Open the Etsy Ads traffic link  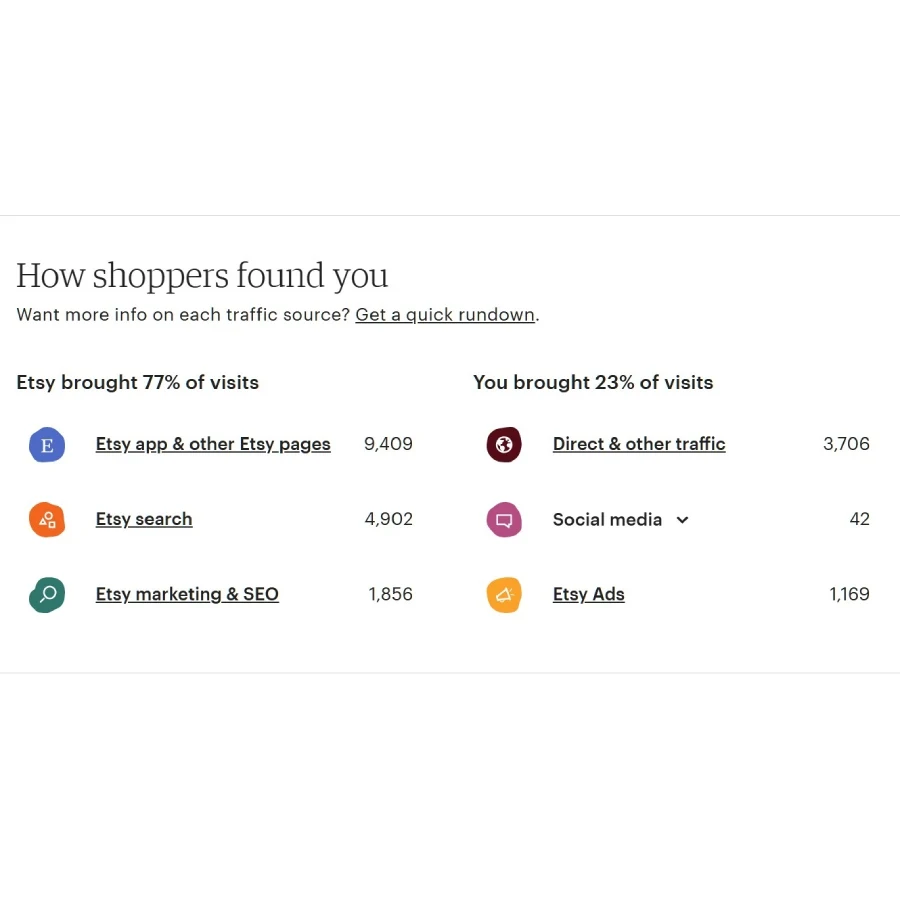tap(588, 594)
